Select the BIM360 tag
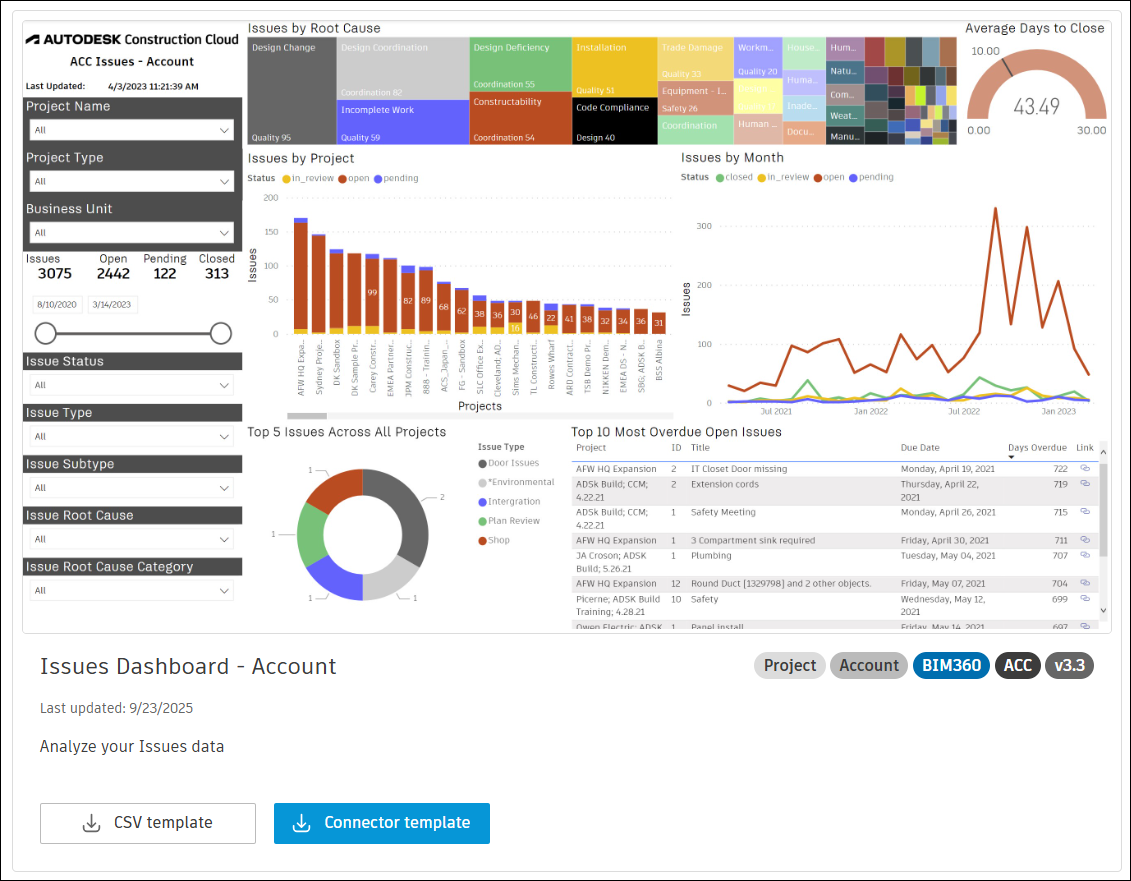Viewport: 1131px width, 881px height. pyautogui.click(x=951, y=665)
